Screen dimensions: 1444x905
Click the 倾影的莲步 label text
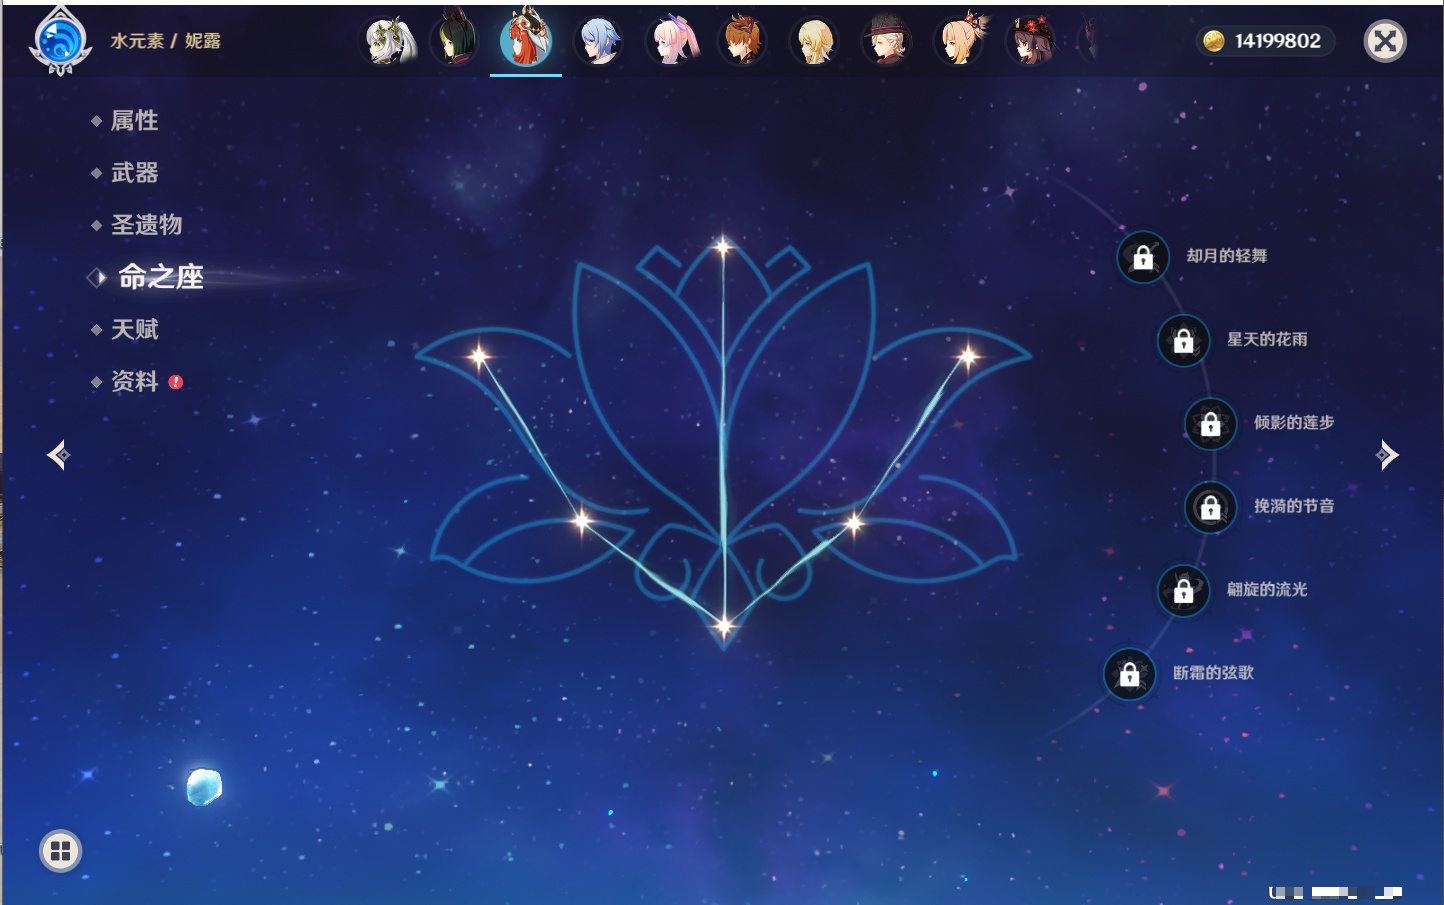1294,422
